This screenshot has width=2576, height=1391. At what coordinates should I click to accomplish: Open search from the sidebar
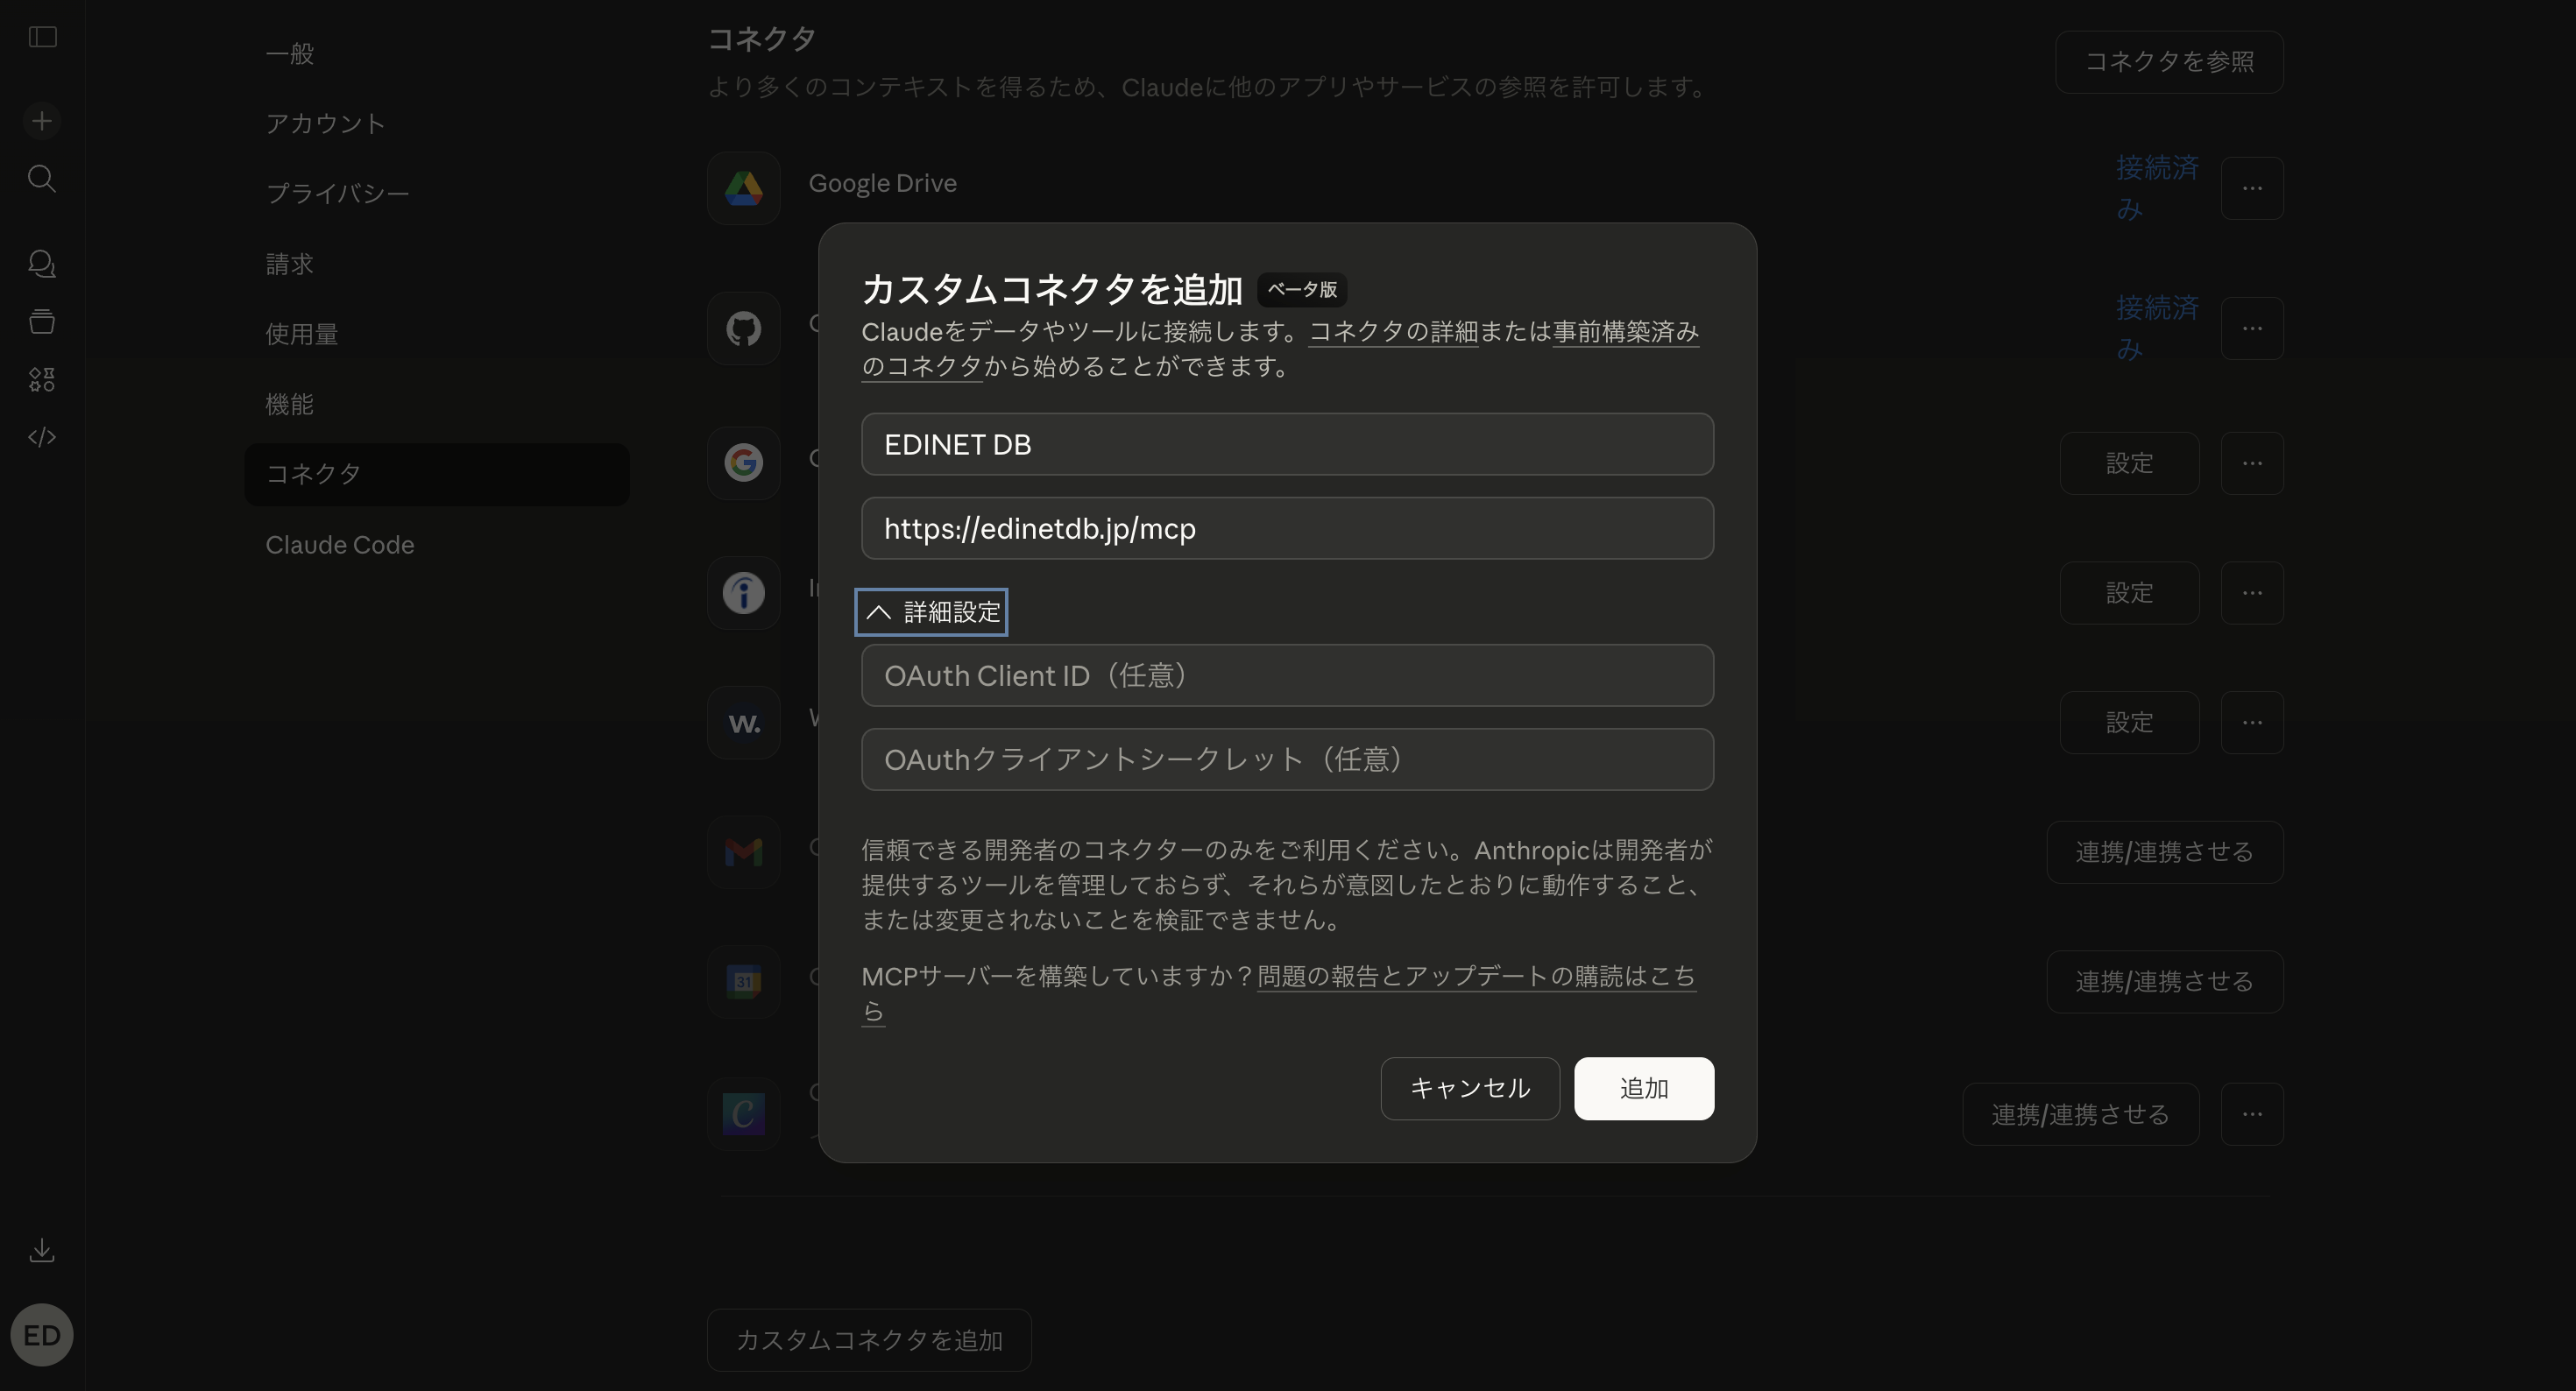click(41, 178)
